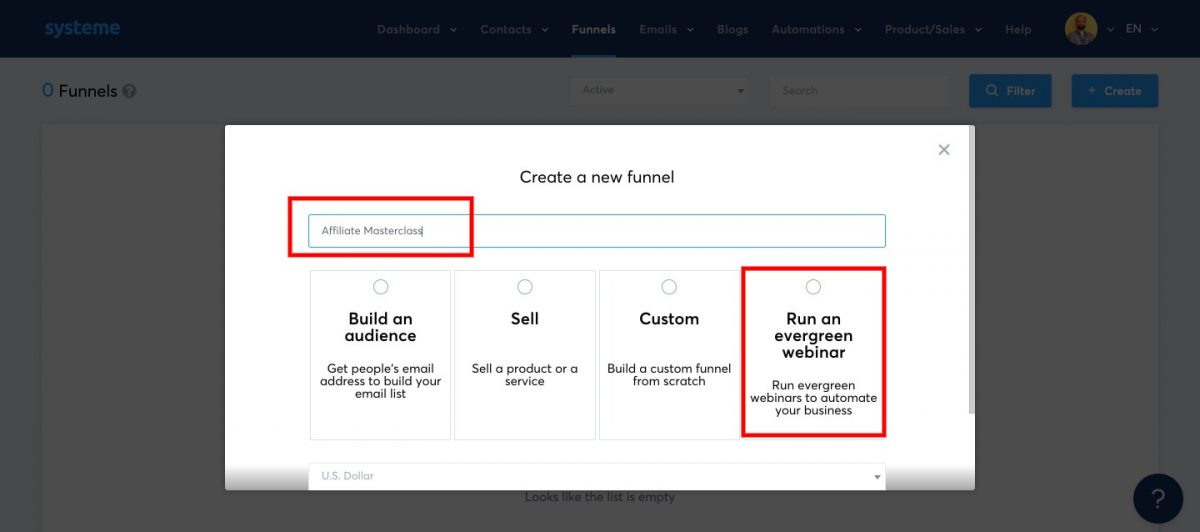Viewport: 1200px width, 532px height.
Task: Pick Run an evergreen webinar option
Action: (x=813, y=287)
